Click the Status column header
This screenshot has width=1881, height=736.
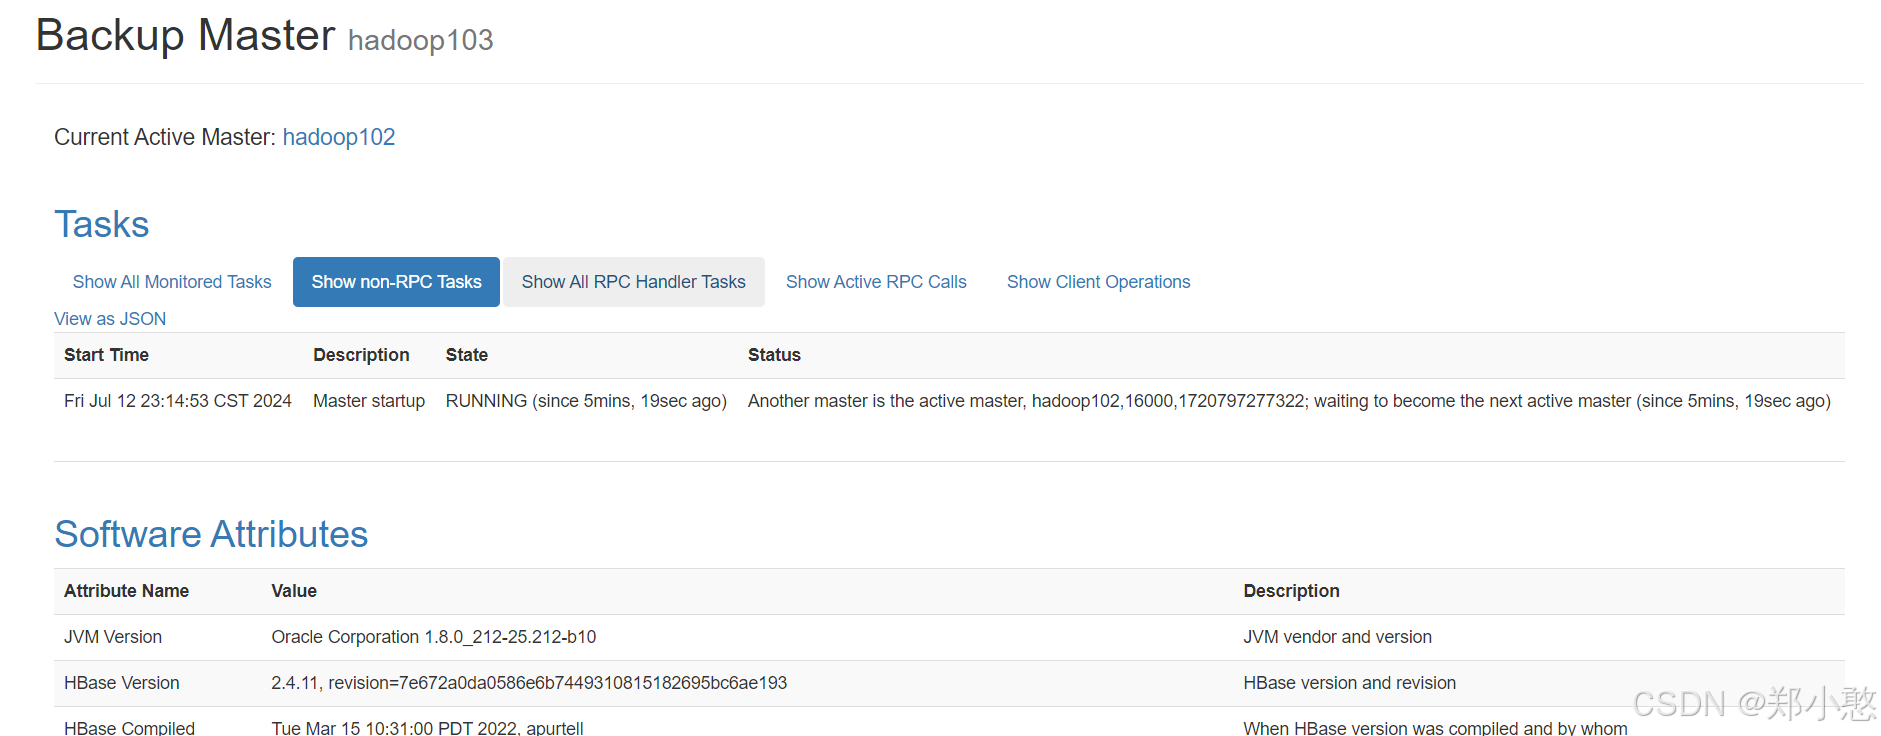(x=774, y=355)
